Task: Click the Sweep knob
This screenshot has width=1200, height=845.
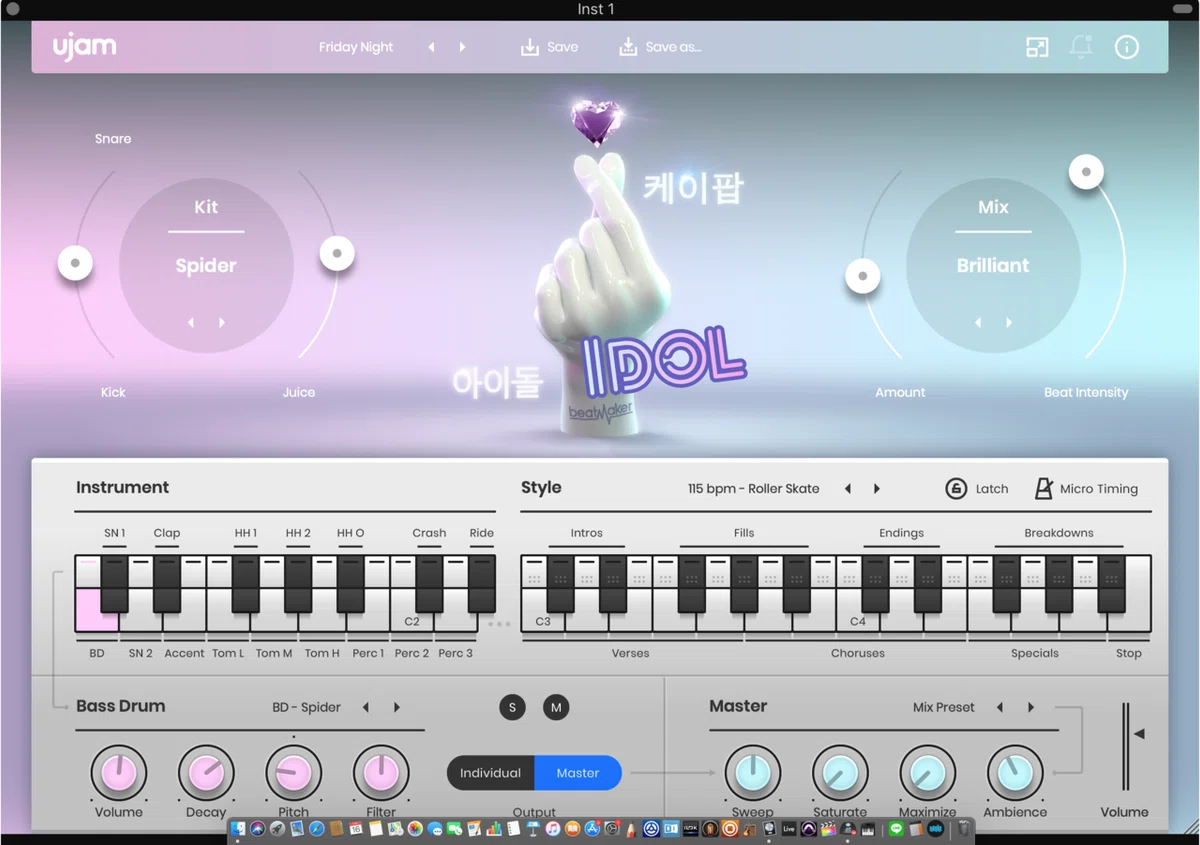Action: point(752,772)
